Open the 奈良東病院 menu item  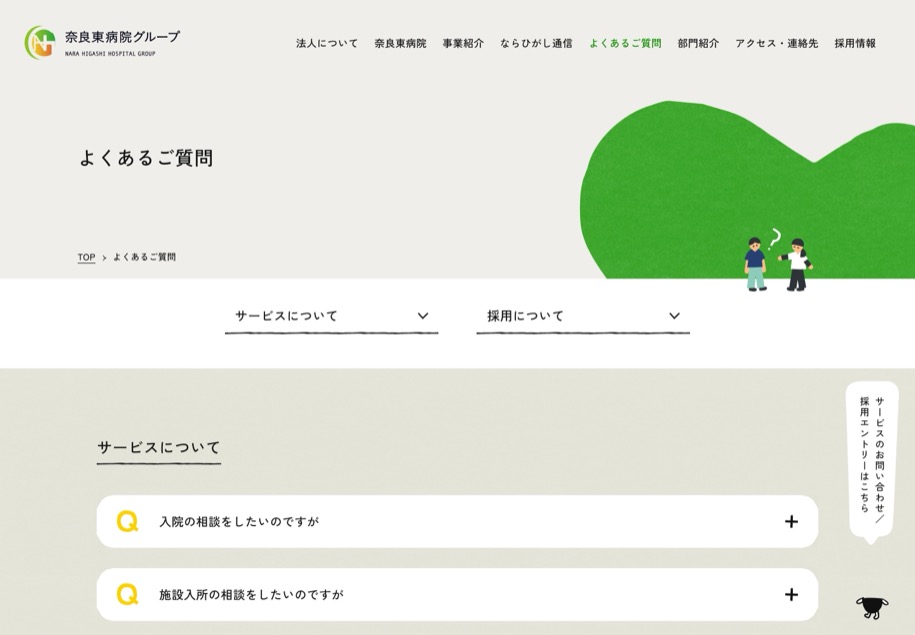[400, 43]
